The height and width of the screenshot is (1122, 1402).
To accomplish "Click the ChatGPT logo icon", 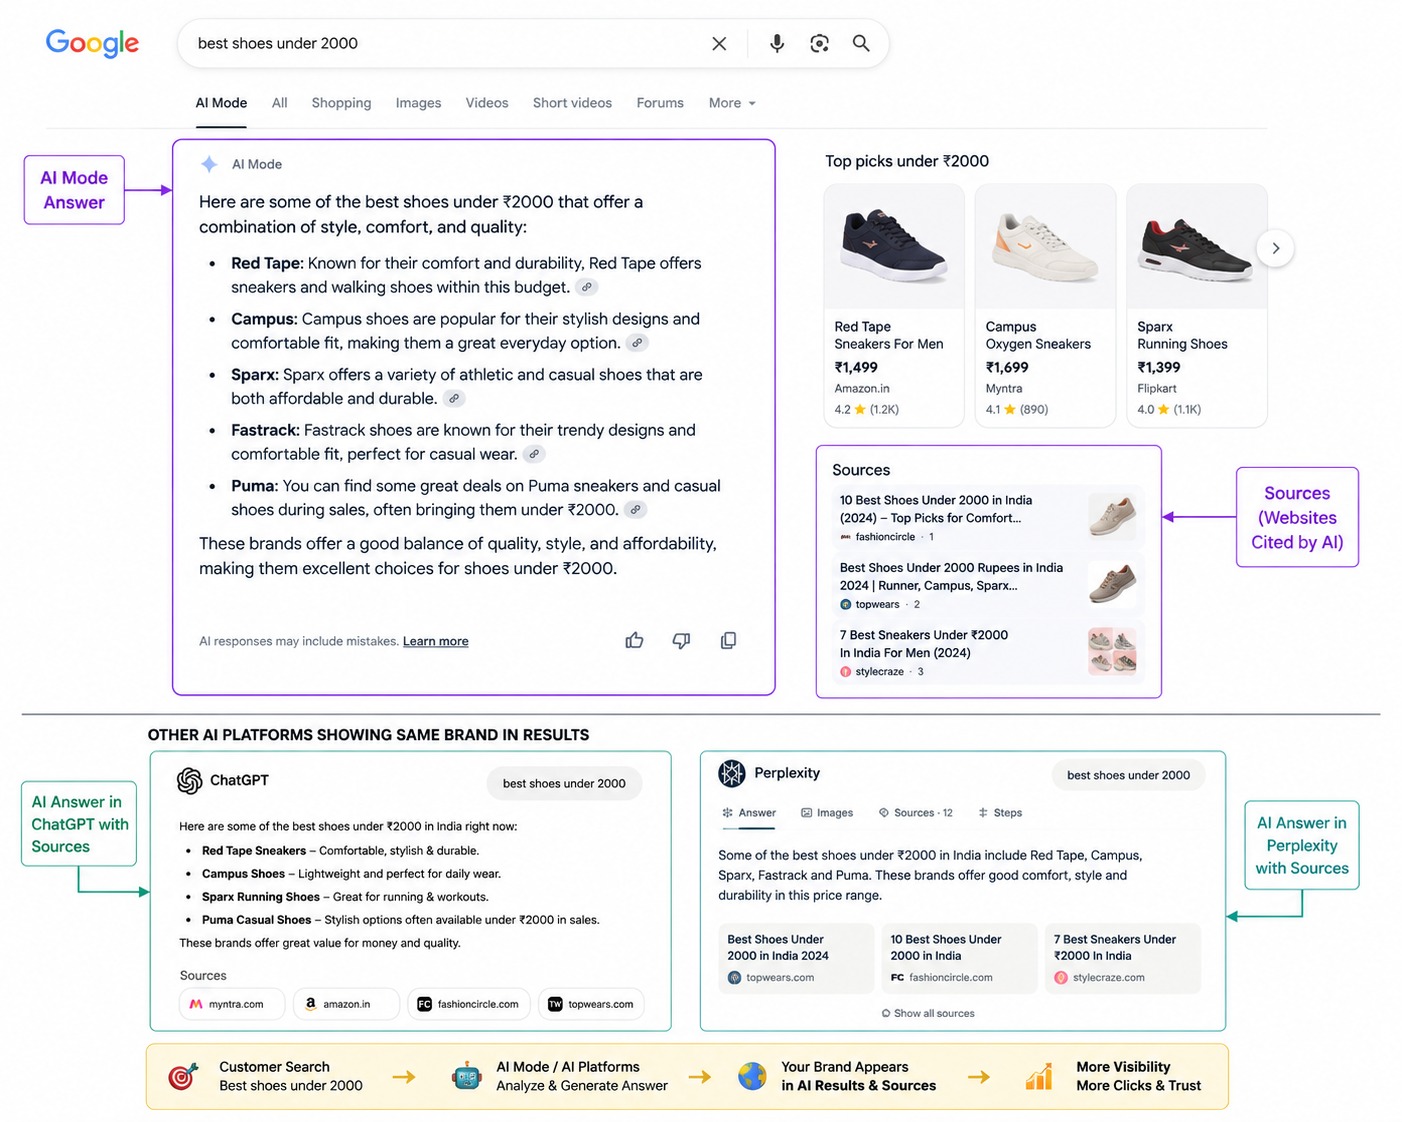I will coord(189,781).
